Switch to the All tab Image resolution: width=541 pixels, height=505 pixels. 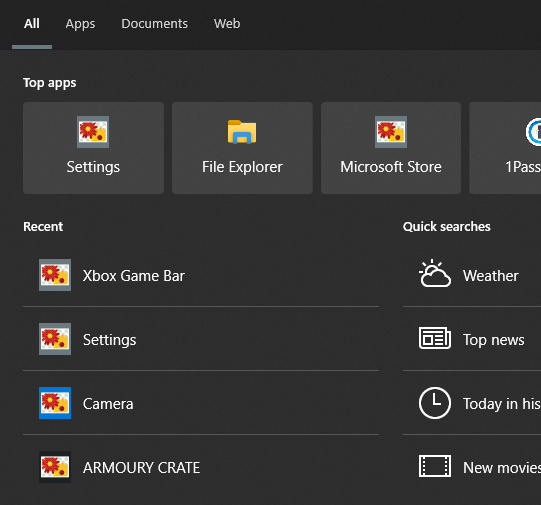[x=32, y=24]
